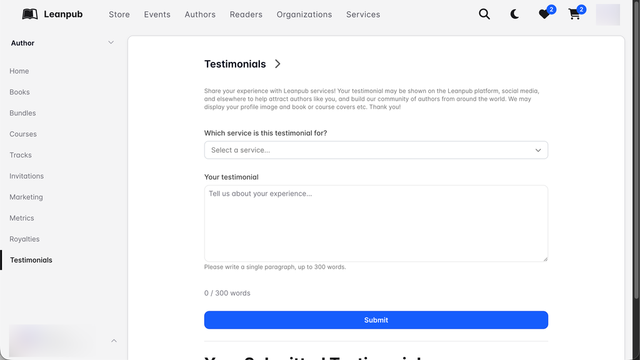640x360 pixels.
Task: Go to Bundles in the sidebar
Action: 23,113
